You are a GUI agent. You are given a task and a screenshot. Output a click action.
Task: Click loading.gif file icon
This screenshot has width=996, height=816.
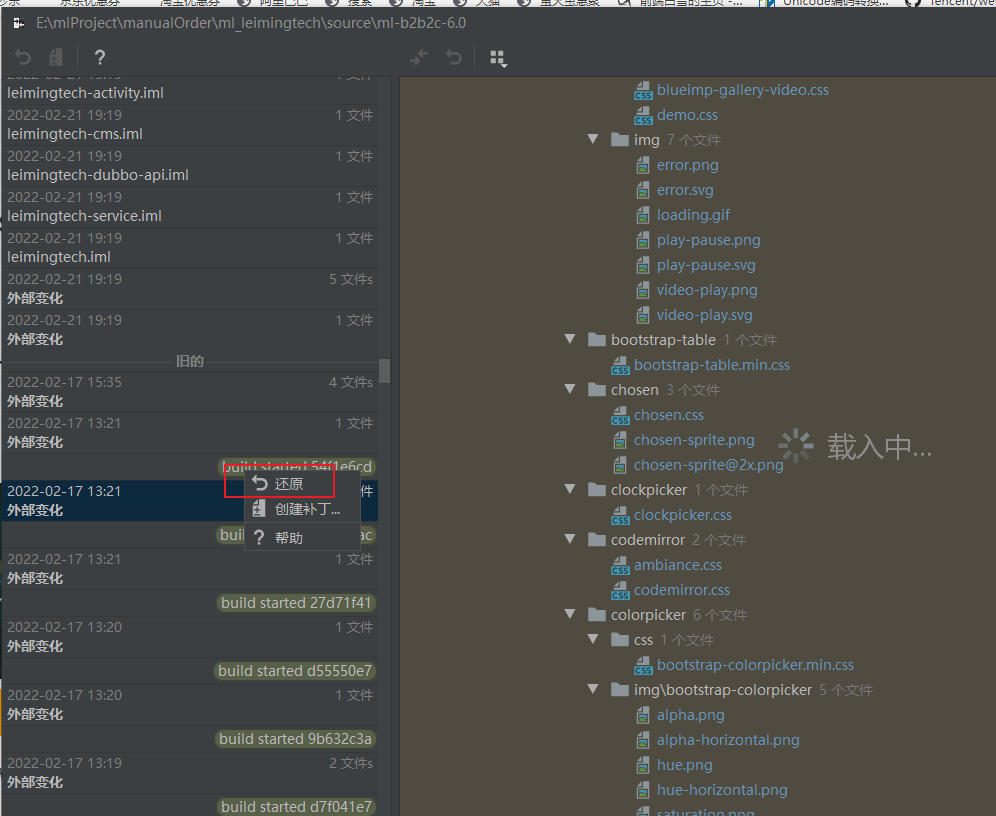coord(643,215)
